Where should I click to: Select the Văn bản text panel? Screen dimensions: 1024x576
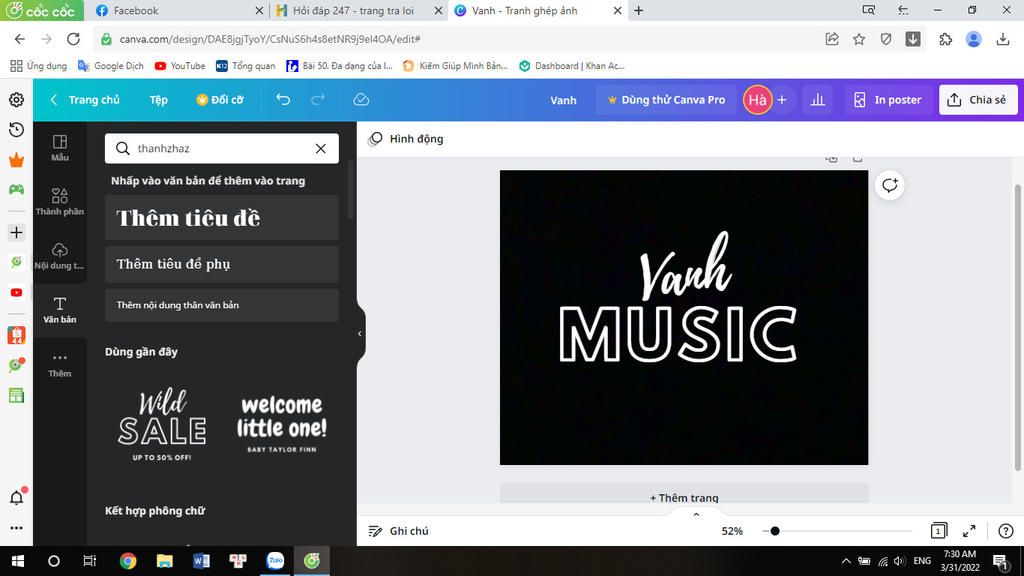tap(59, 310)
